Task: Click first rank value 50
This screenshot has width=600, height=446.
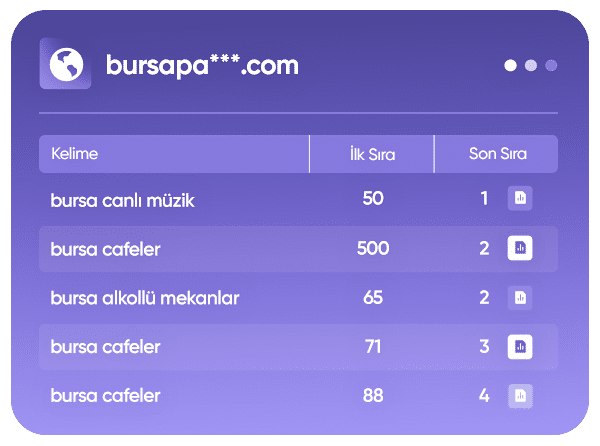Action: tap(373, 199)
